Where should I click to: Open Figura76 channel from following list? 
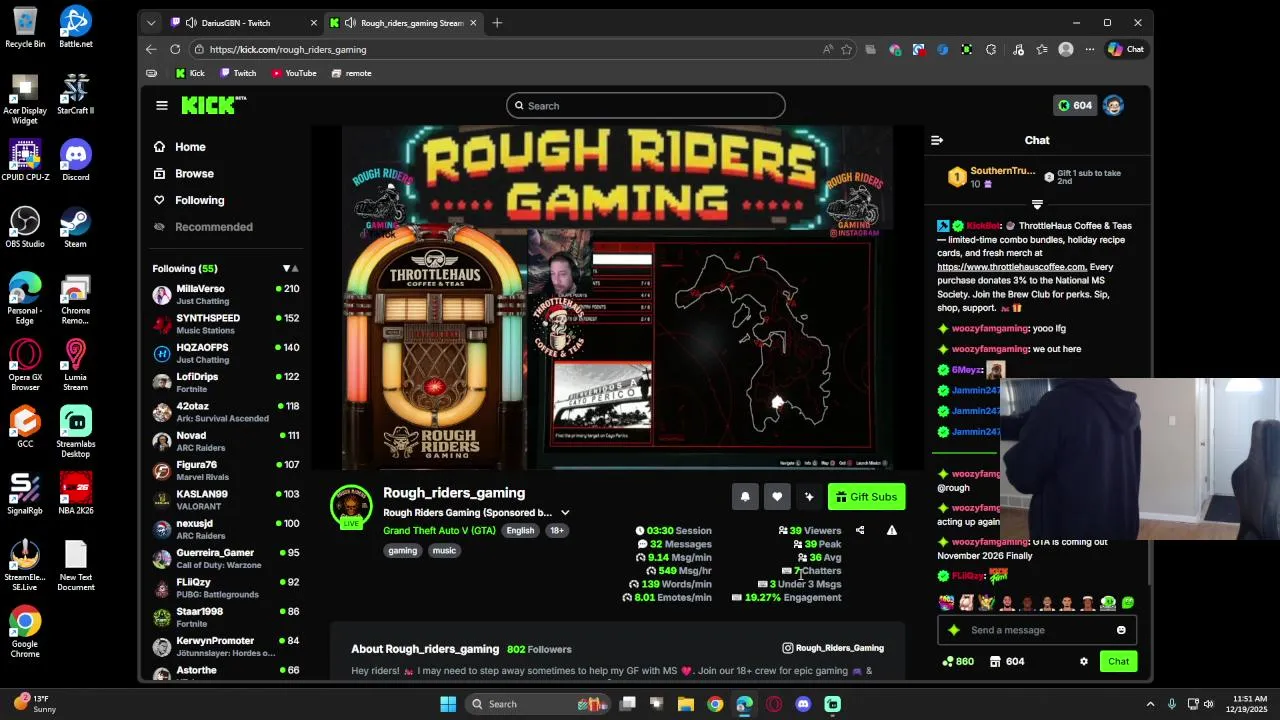click(226, 470)
